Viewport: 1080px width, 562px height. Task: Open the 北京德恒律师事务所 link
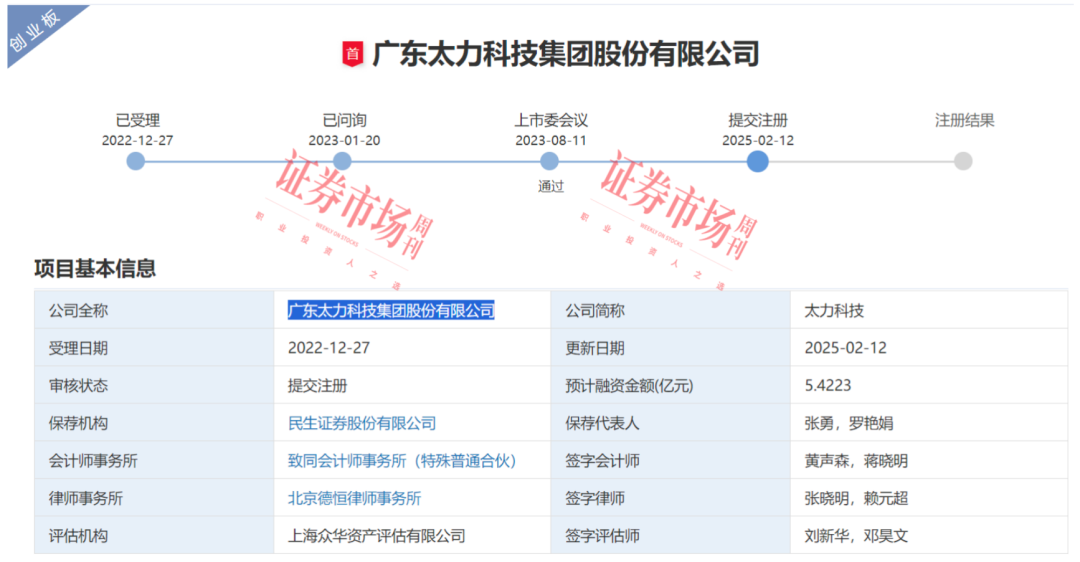coord(355,498)
